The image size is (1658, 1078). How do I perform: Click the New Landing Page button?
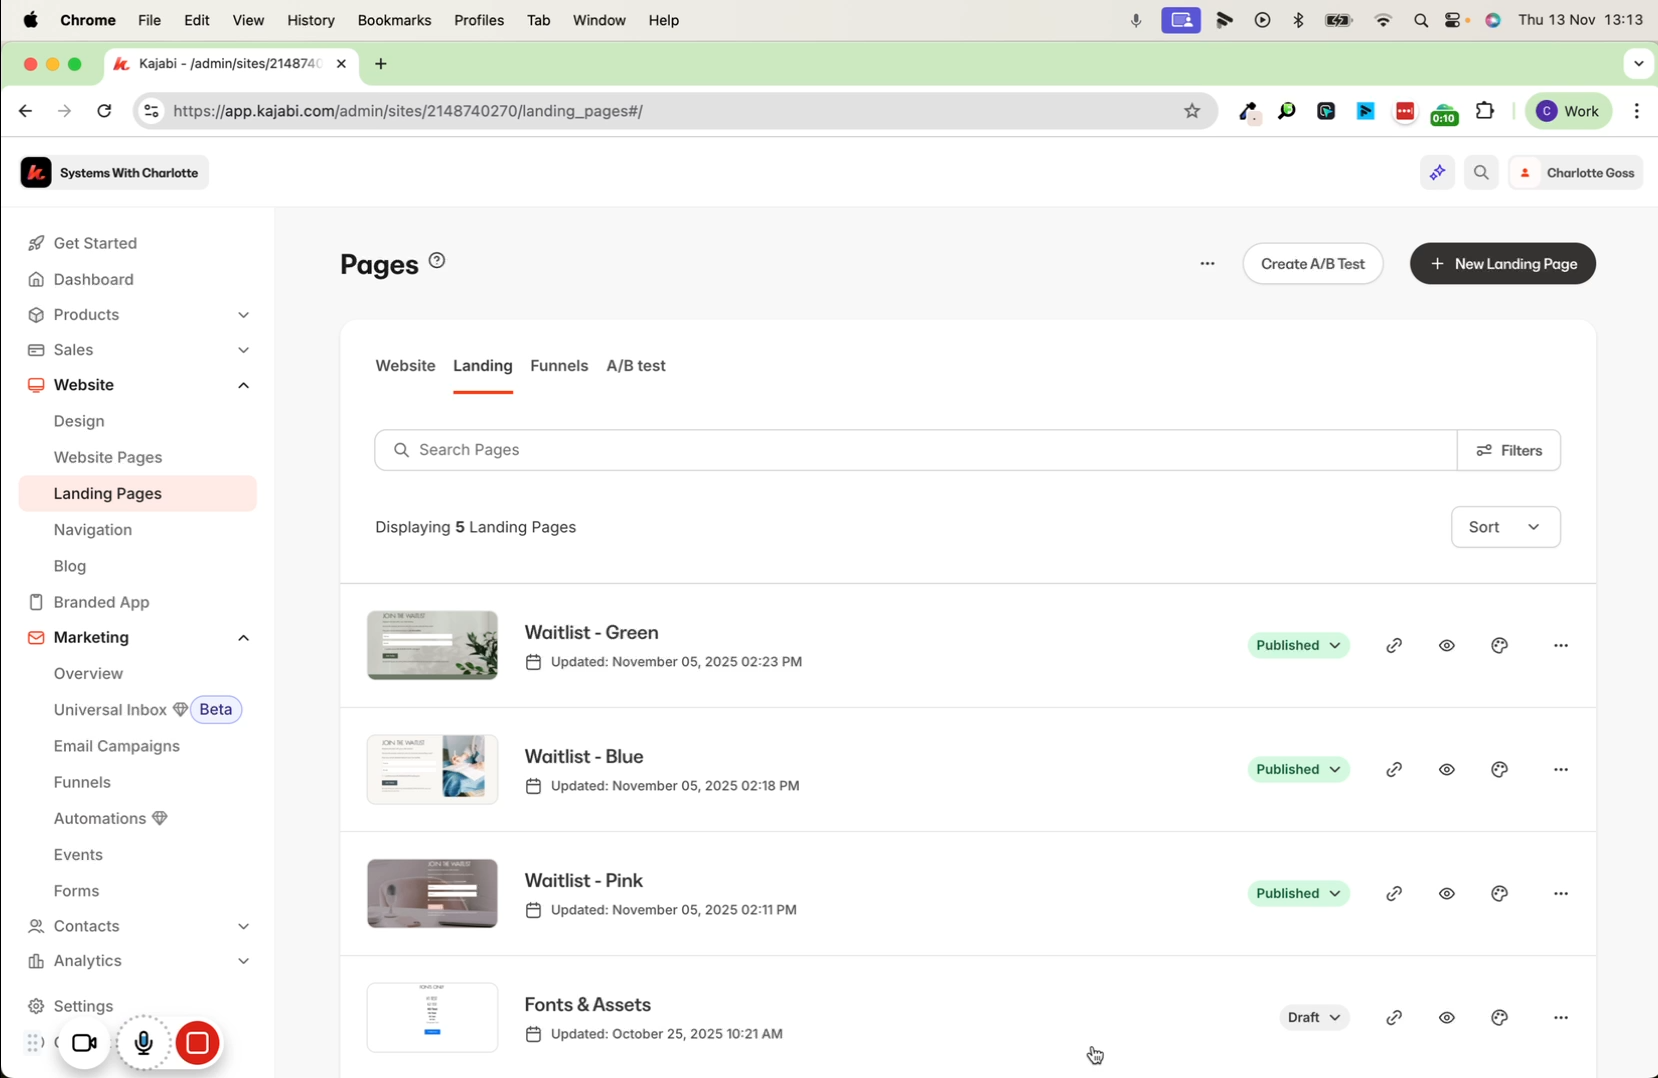(1502, 264)
